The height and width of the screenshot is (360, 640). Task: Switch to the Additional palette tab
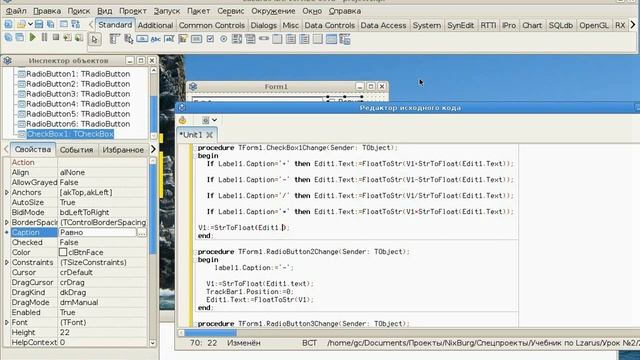(155, 25)
